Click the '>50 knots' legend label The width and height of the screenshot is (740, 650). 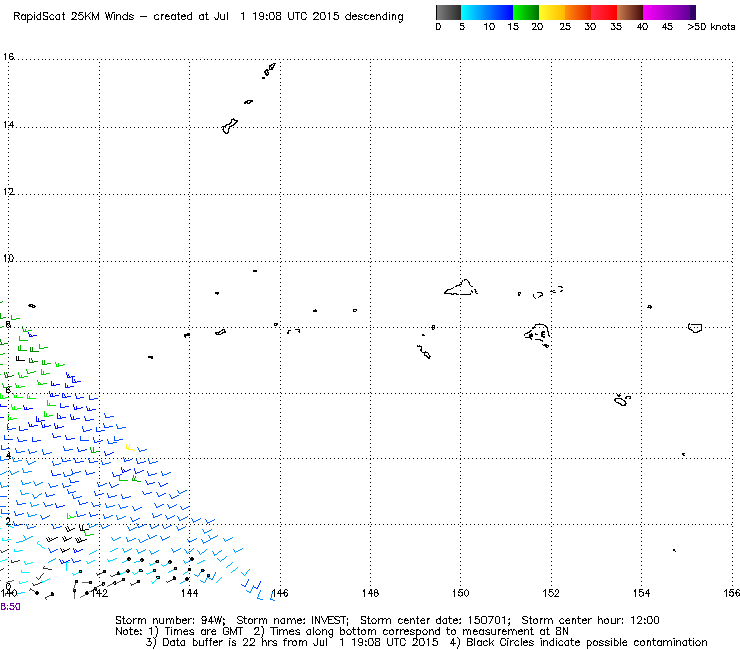click(711, 27)
